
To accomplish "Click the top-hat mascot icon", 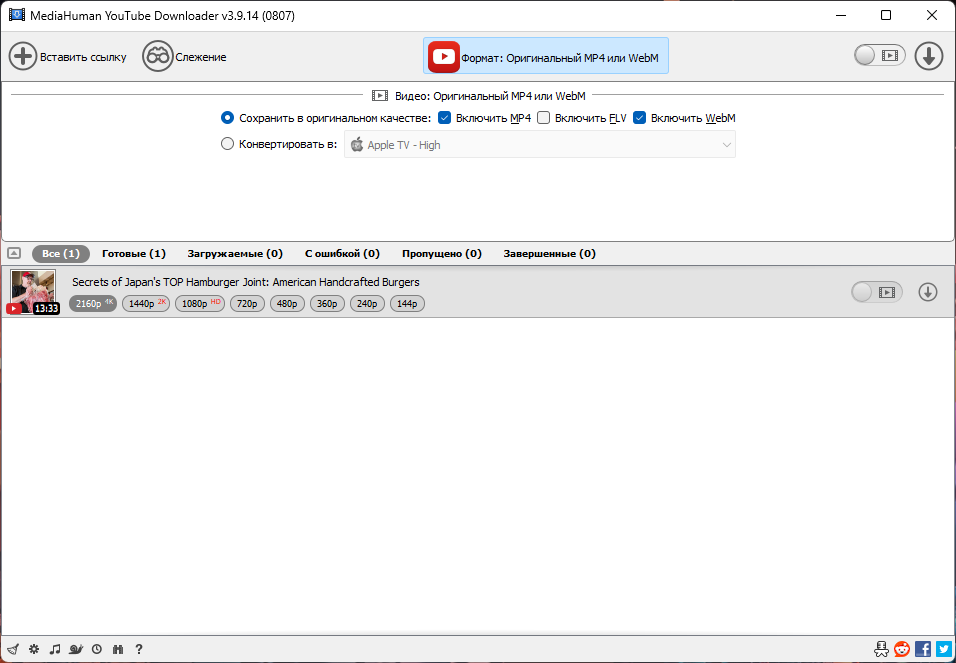I will point(881,648).
